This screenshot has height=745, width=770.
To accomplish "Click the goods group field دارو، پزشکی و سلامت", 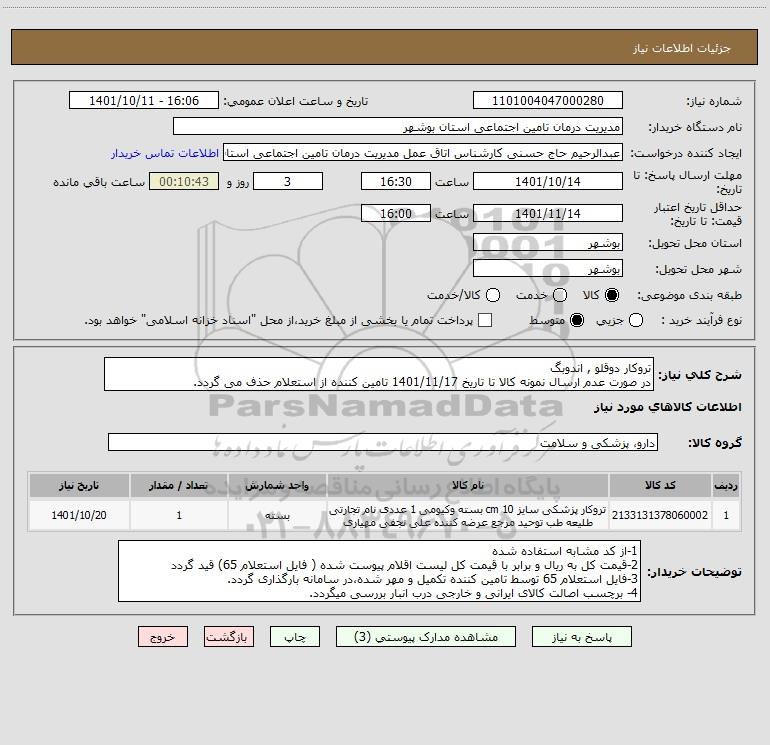I will pos(383,442).
